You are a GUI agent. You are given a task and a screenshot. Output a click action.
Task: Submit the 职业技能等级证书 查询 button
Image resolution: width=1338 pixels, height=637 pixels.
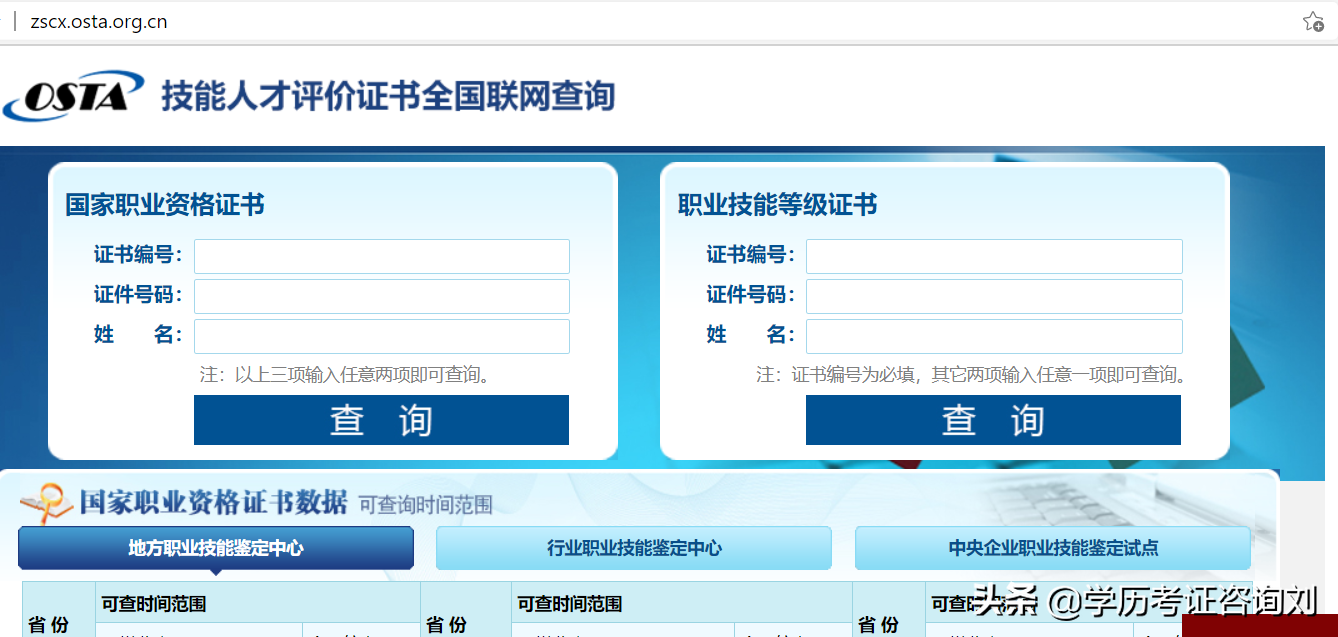(993, 420)
